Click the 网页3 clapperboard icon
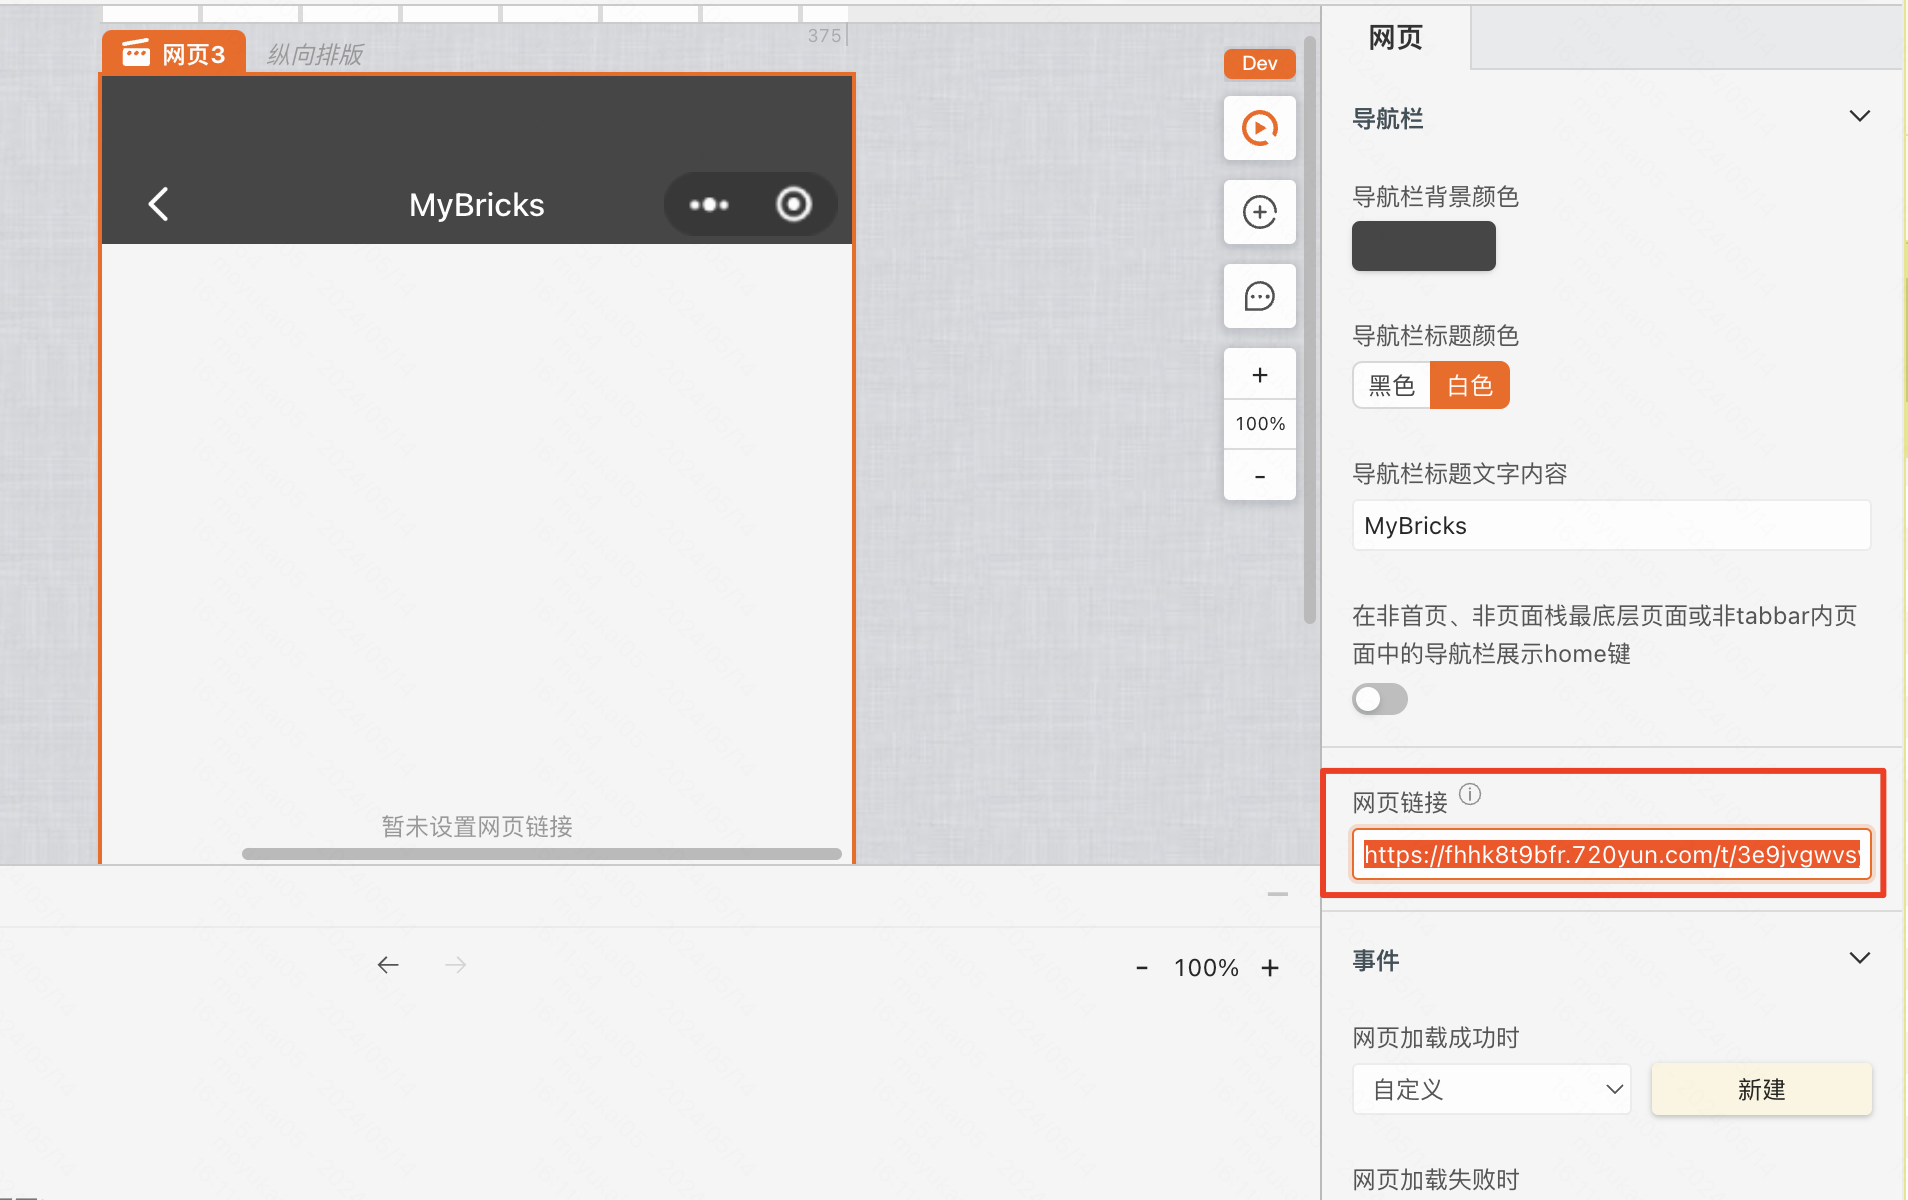 [x=136, y=52]
